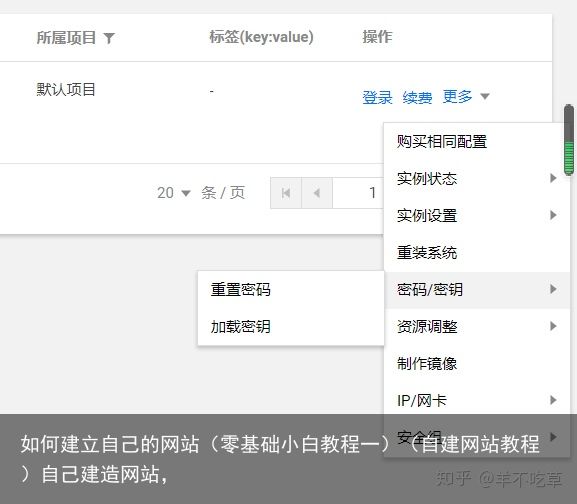Select 购买相同配置 from menu

(x=442, y=142)
